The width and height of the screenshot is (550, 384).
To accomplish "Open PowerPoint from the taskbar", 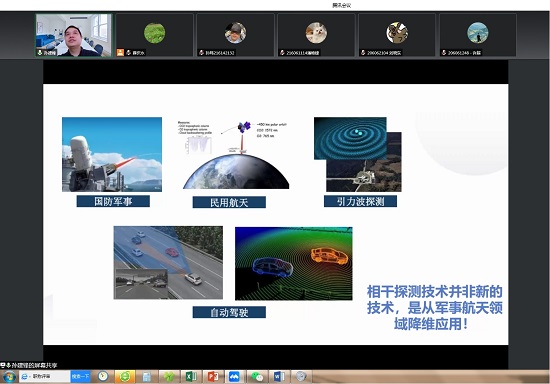I will click(213, 377).
